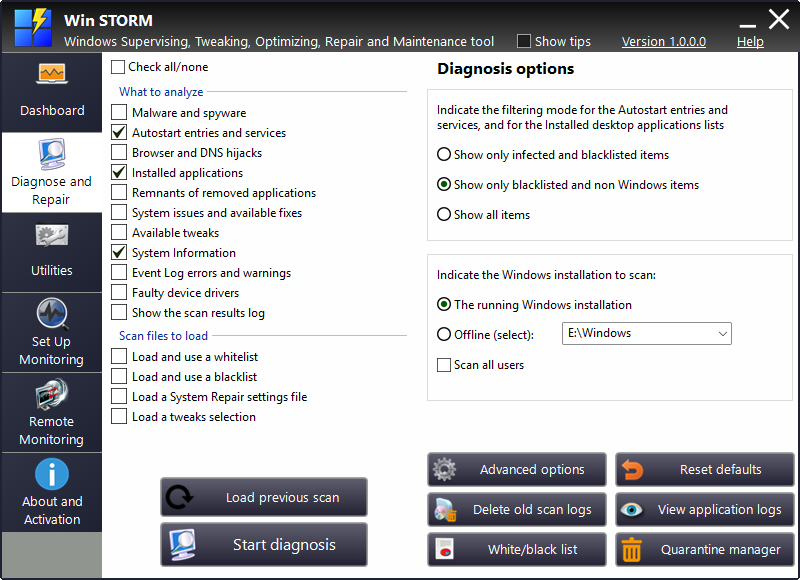The width and height of the screenshot is (800, 580).
Task: Select the Diagnose and Repair tab label
Action: pyautogui.click(x=52, y=190)
